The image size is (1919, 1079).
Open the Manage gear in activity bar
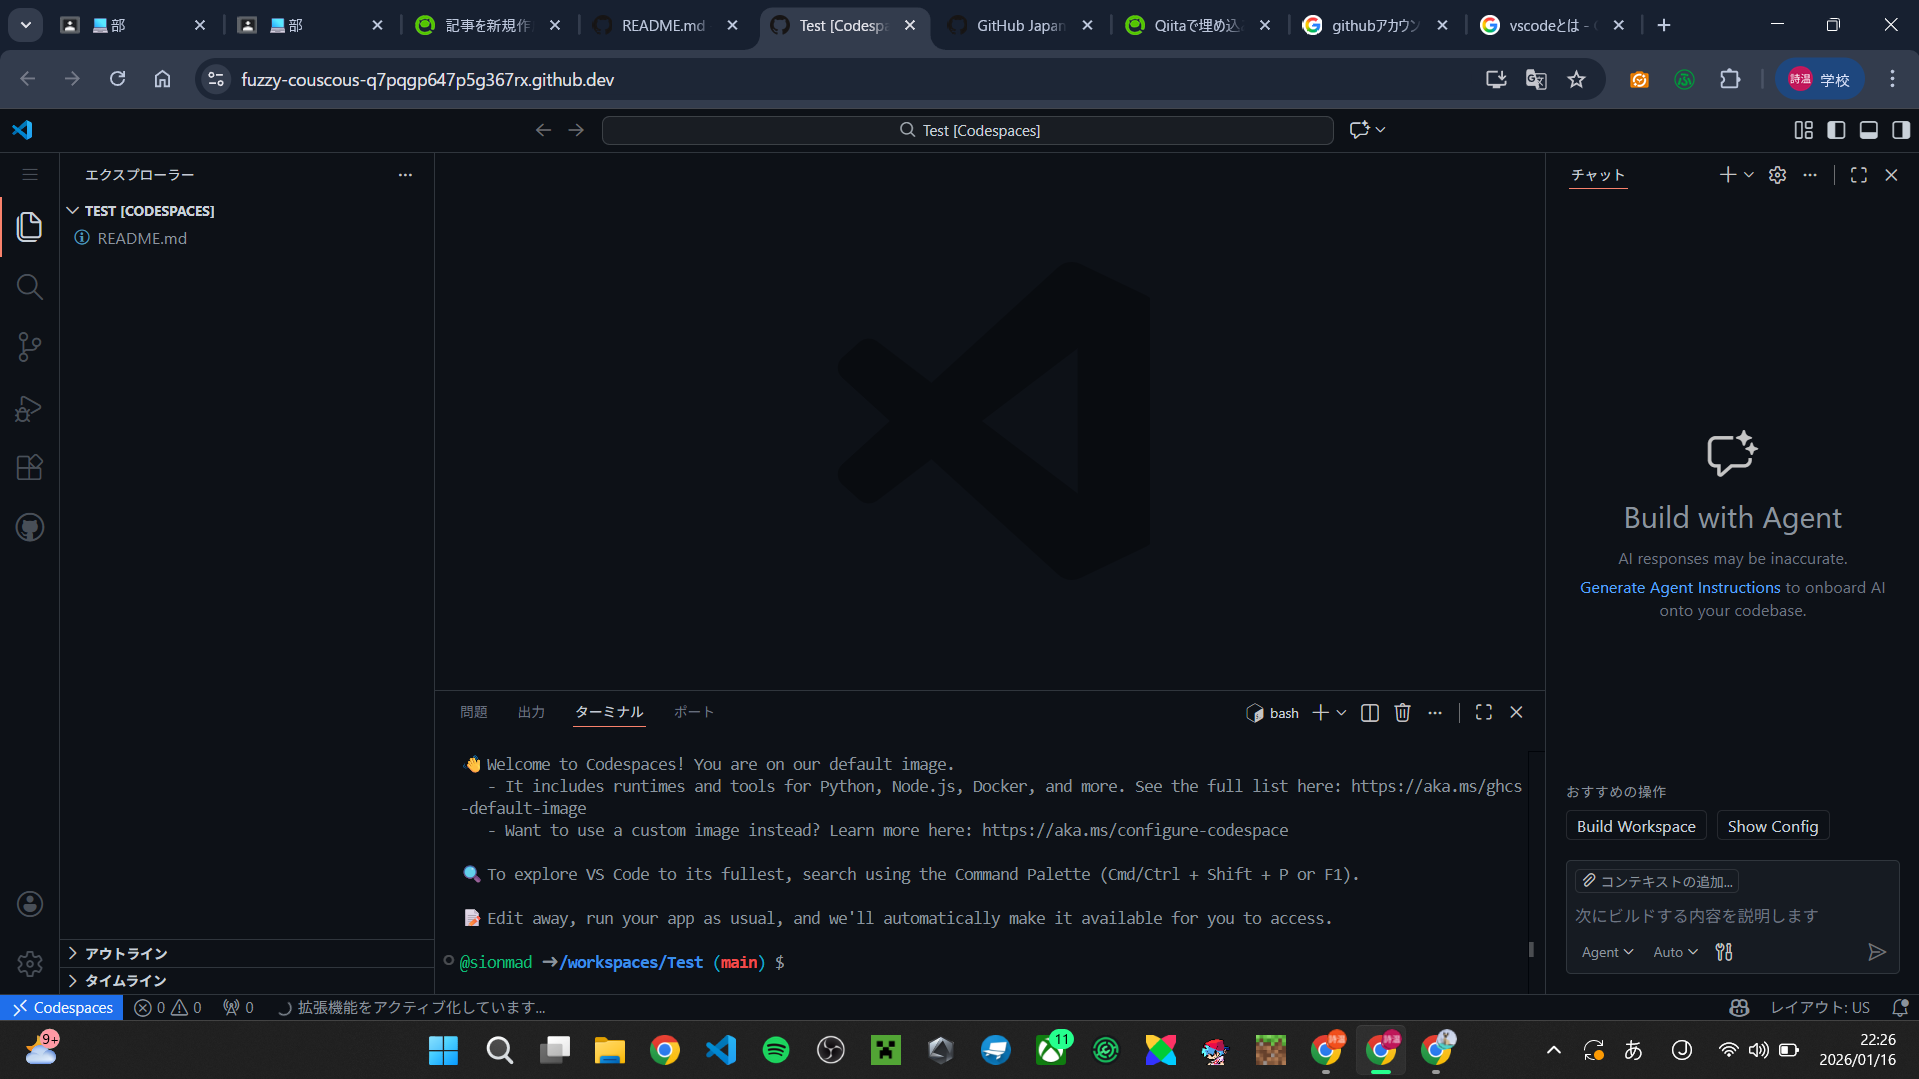tap(29, 964)
